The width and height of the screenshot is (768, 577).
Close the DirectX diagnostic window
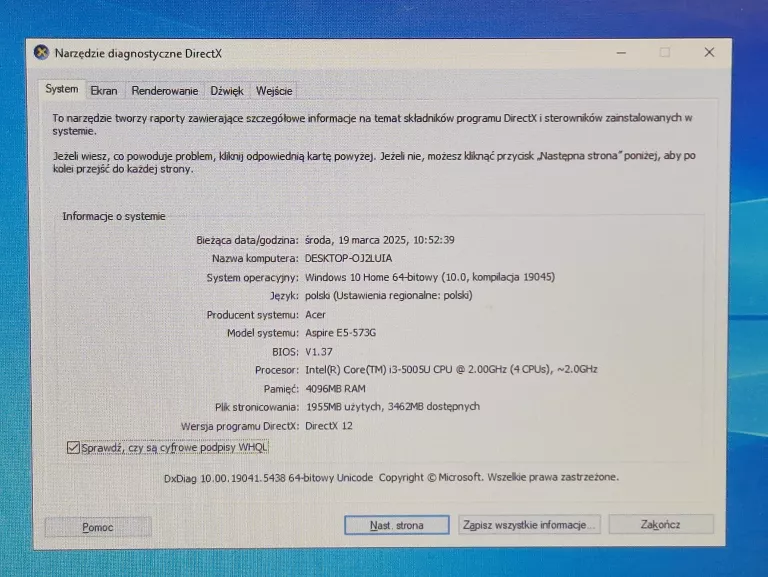[709, 52]
